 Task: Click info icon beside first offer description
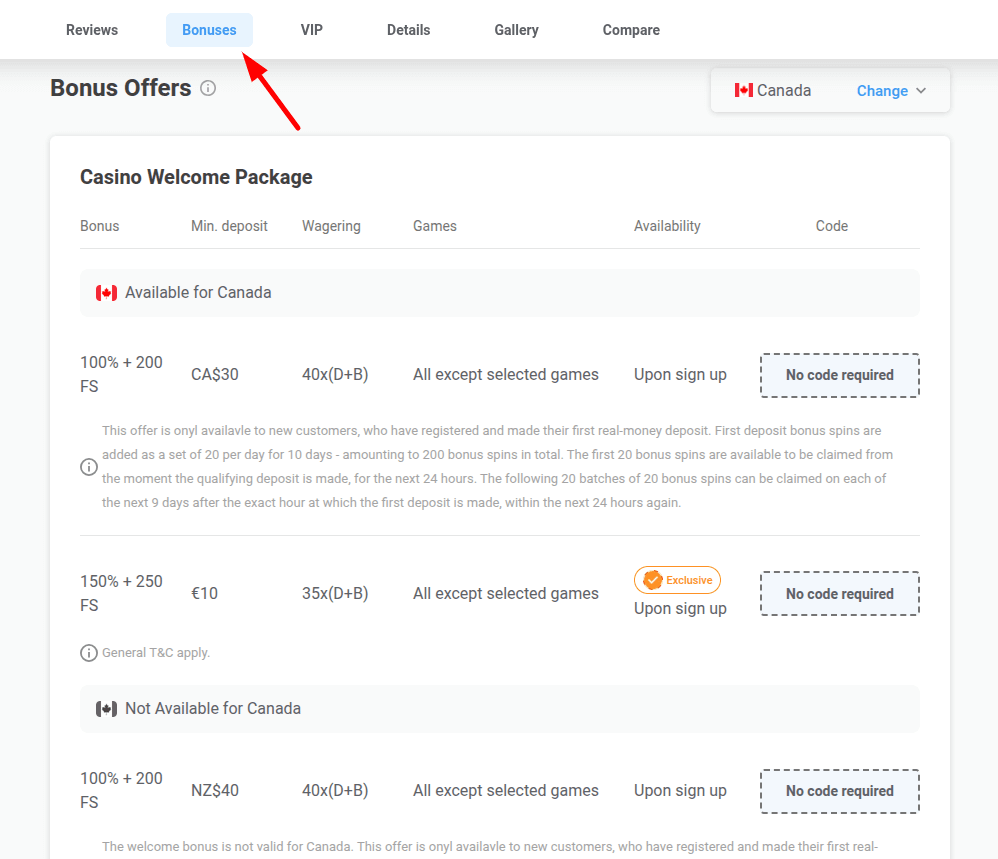point(89,467)
